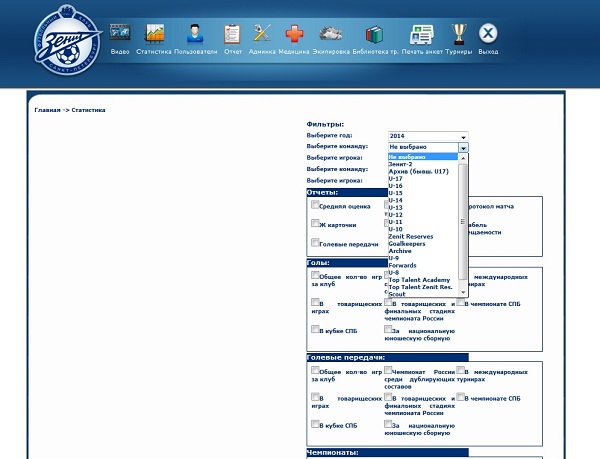
Task: Select 'U-9' from the team list
Action: pos(423,258)
